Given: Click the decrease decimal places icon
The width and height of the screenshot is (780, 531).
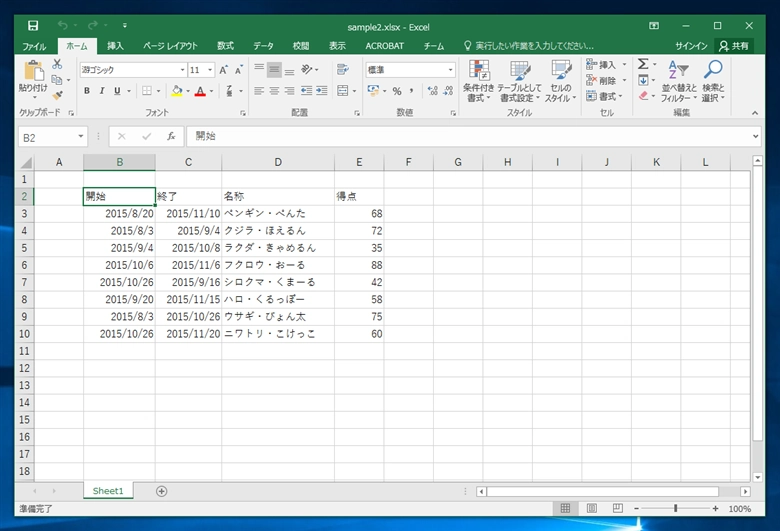Looking at the screenshot, I should point(448,91).
